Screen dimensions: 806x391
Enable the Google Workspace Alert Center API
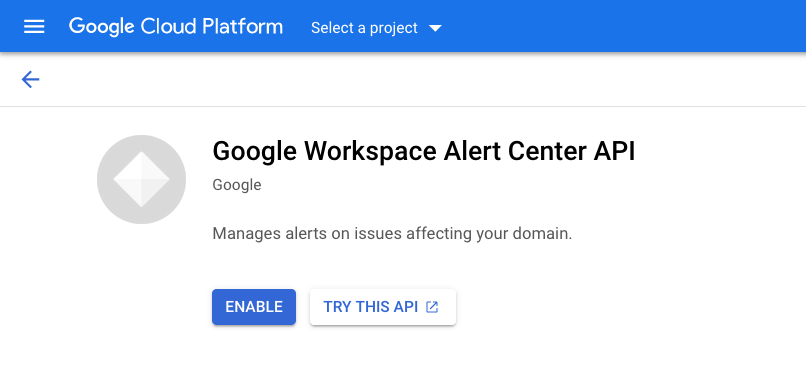pyautogui.click(x=254, y=307)
